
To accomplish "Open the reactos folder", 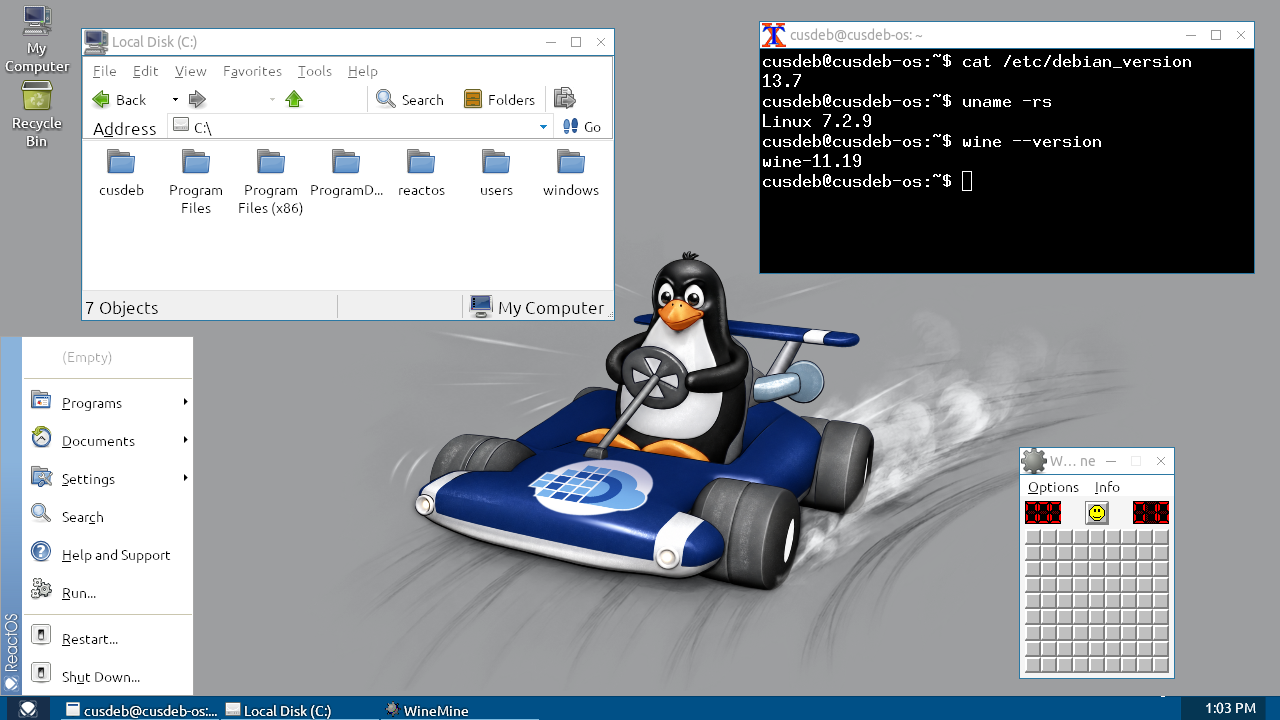I will (421, 172).
